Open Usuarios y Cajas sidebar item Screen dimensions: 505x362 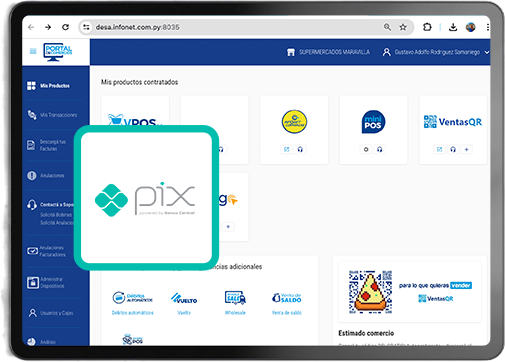click(50, 313)
